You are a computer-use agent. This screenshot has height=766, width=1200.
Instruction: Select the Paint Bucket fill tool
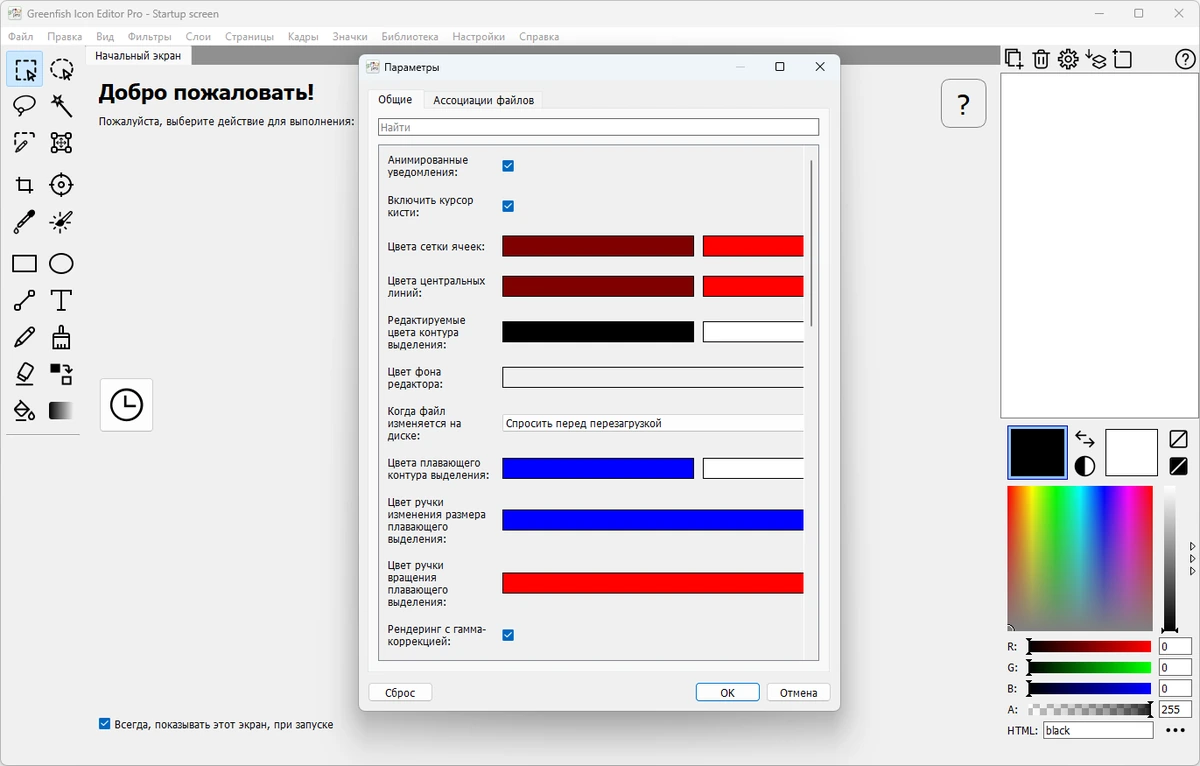click(x=25, y=410)
